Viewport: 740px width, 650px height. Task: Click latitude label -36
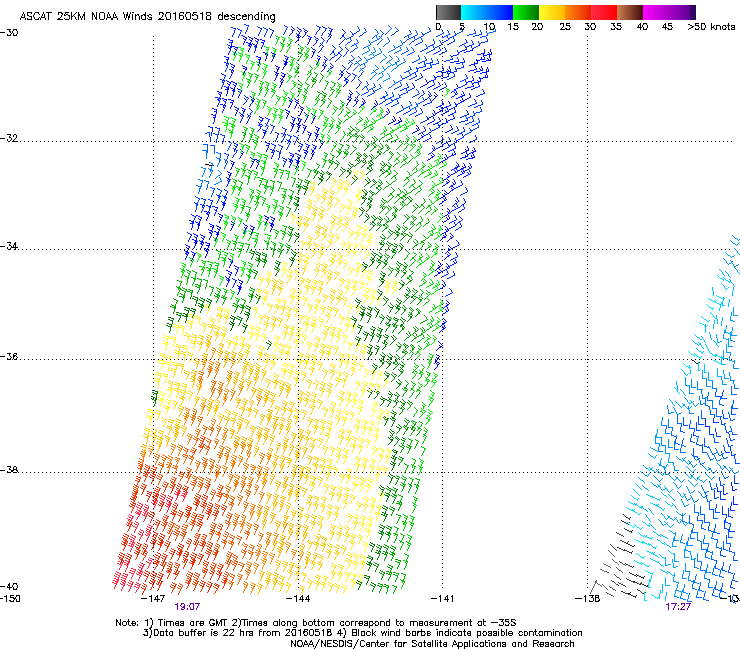pyautogui.click(x=9, y=356)
